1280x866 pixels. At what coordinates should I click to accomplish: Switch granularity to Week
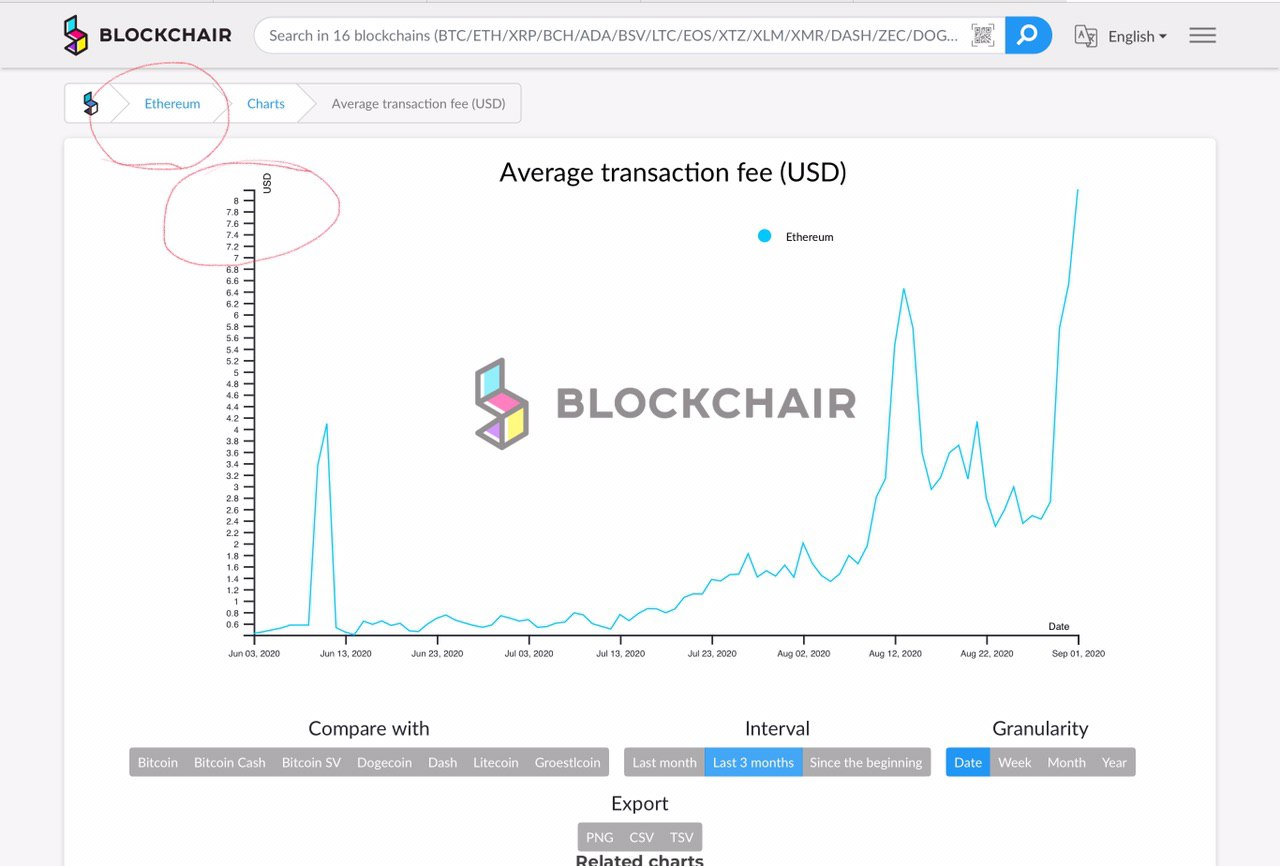pos(1014,762)
